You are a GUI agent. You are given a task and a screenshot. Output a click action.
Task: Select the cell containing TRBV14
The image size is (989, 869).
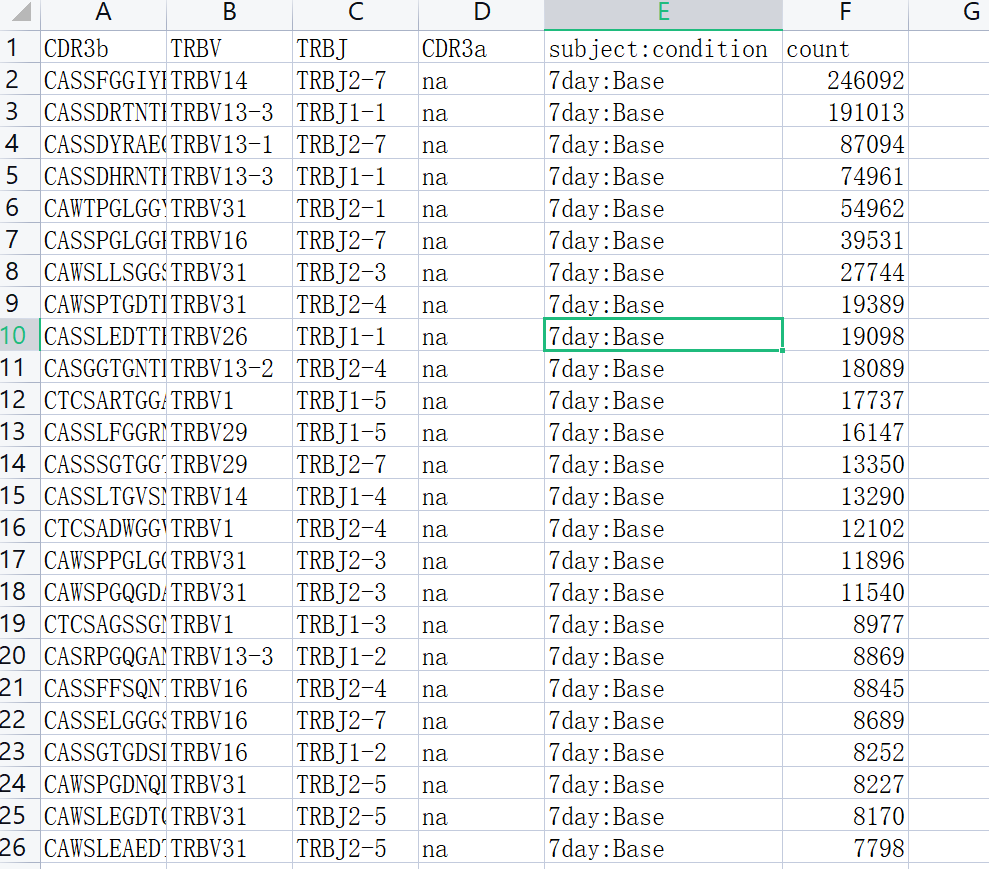coord(228,80)
